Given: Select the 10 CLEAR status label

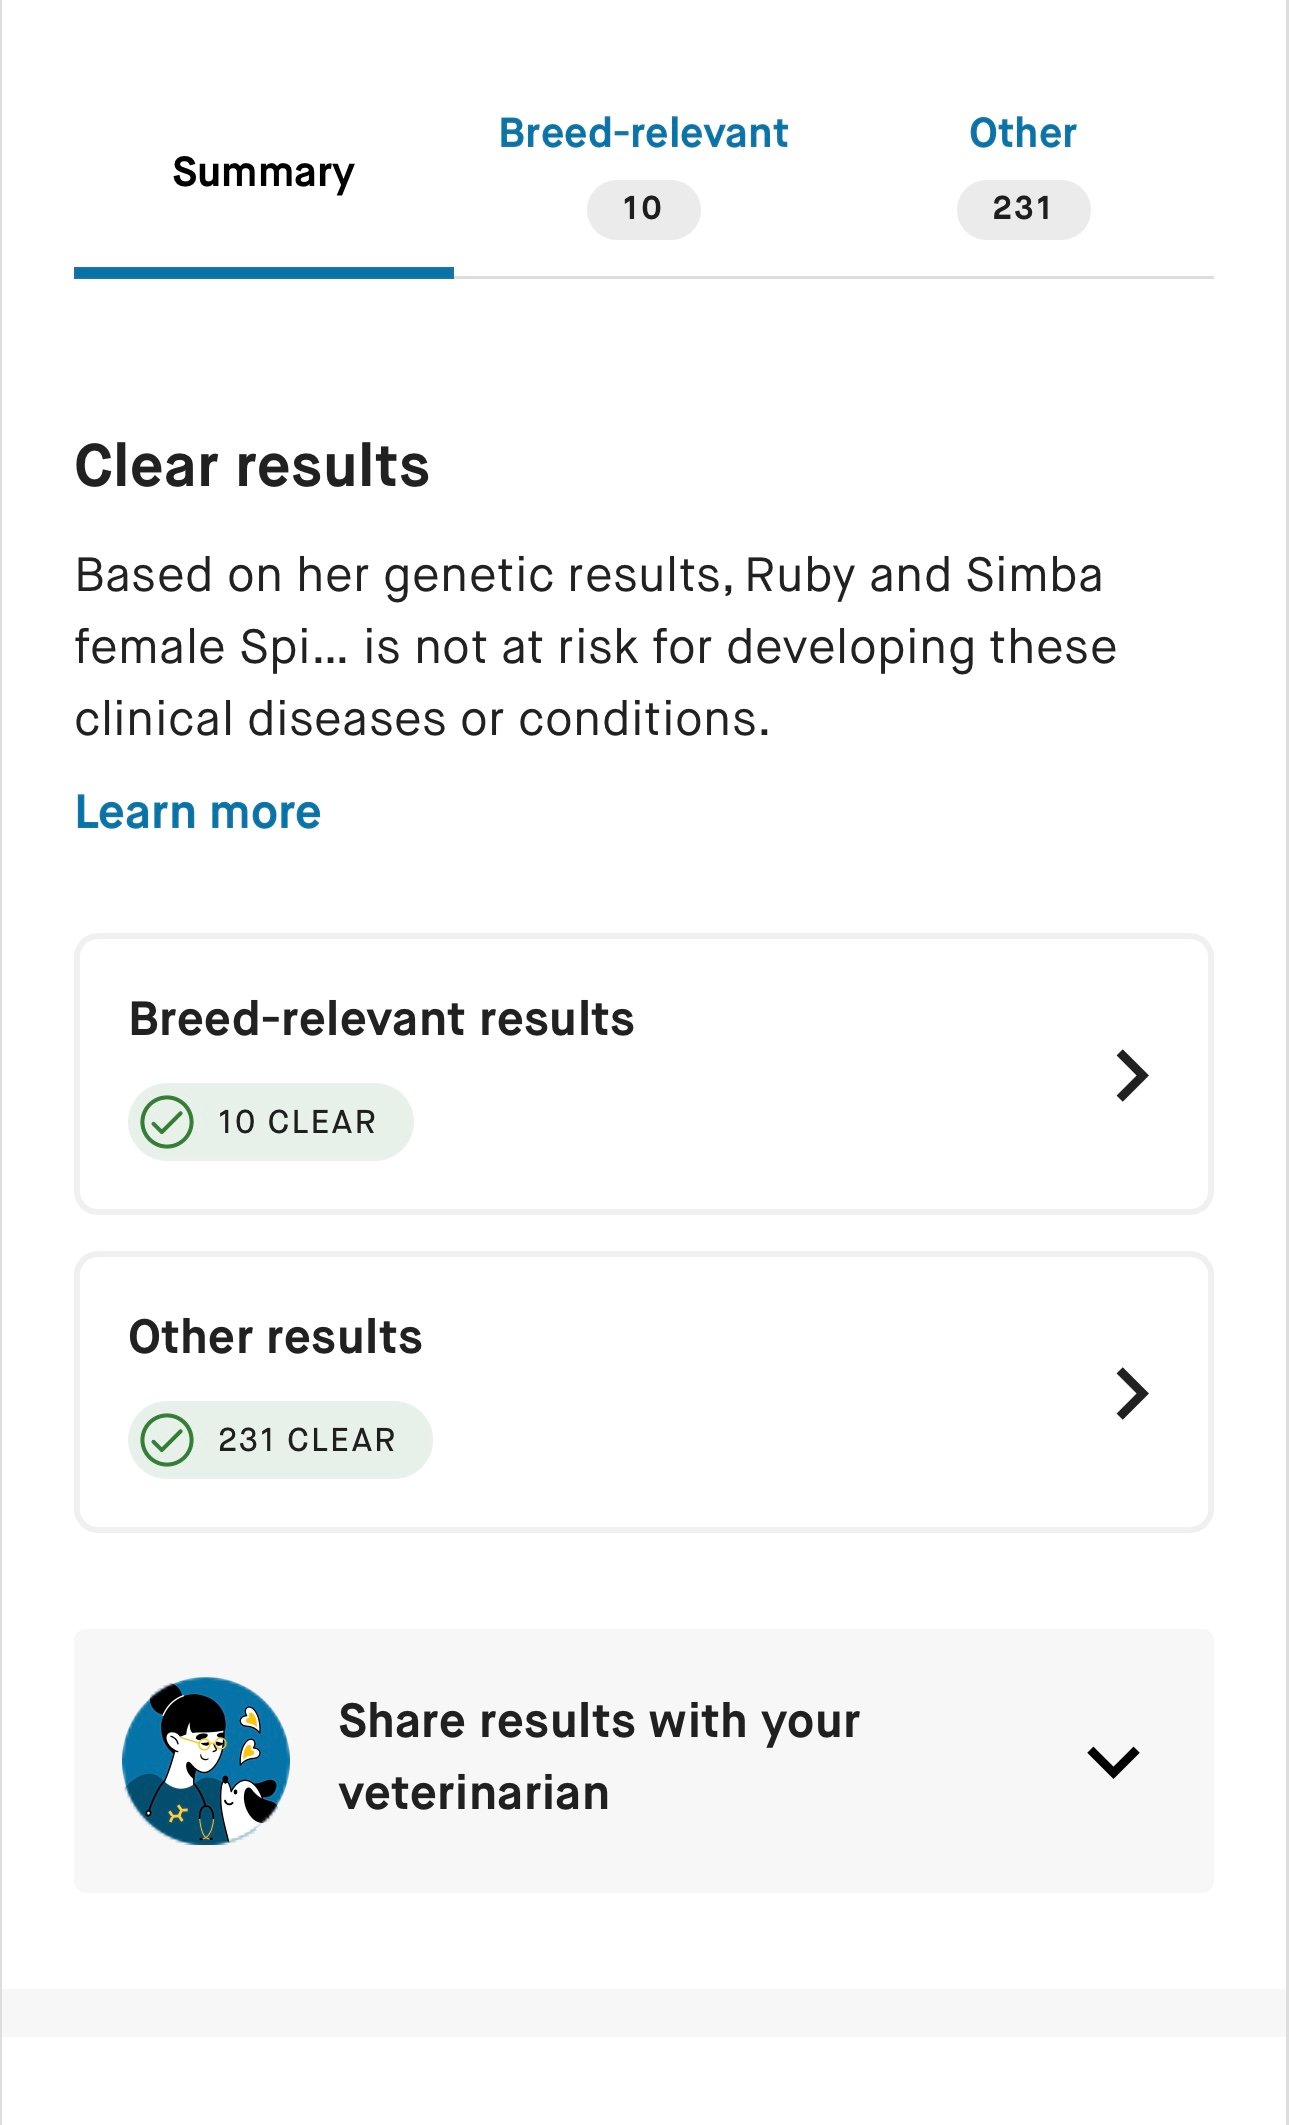Looking at the screenshot, I should (297, 1122).
